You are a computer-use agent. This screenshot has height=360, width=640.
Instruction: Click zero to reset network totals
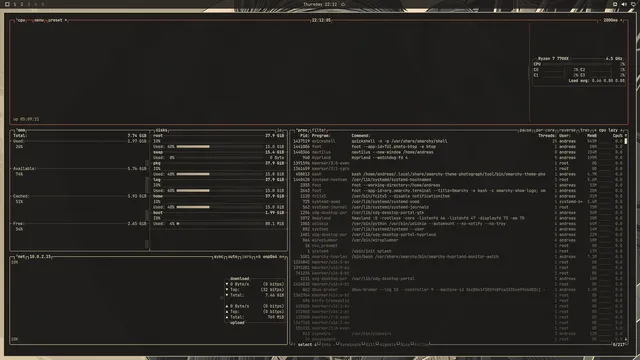point(247,257)
